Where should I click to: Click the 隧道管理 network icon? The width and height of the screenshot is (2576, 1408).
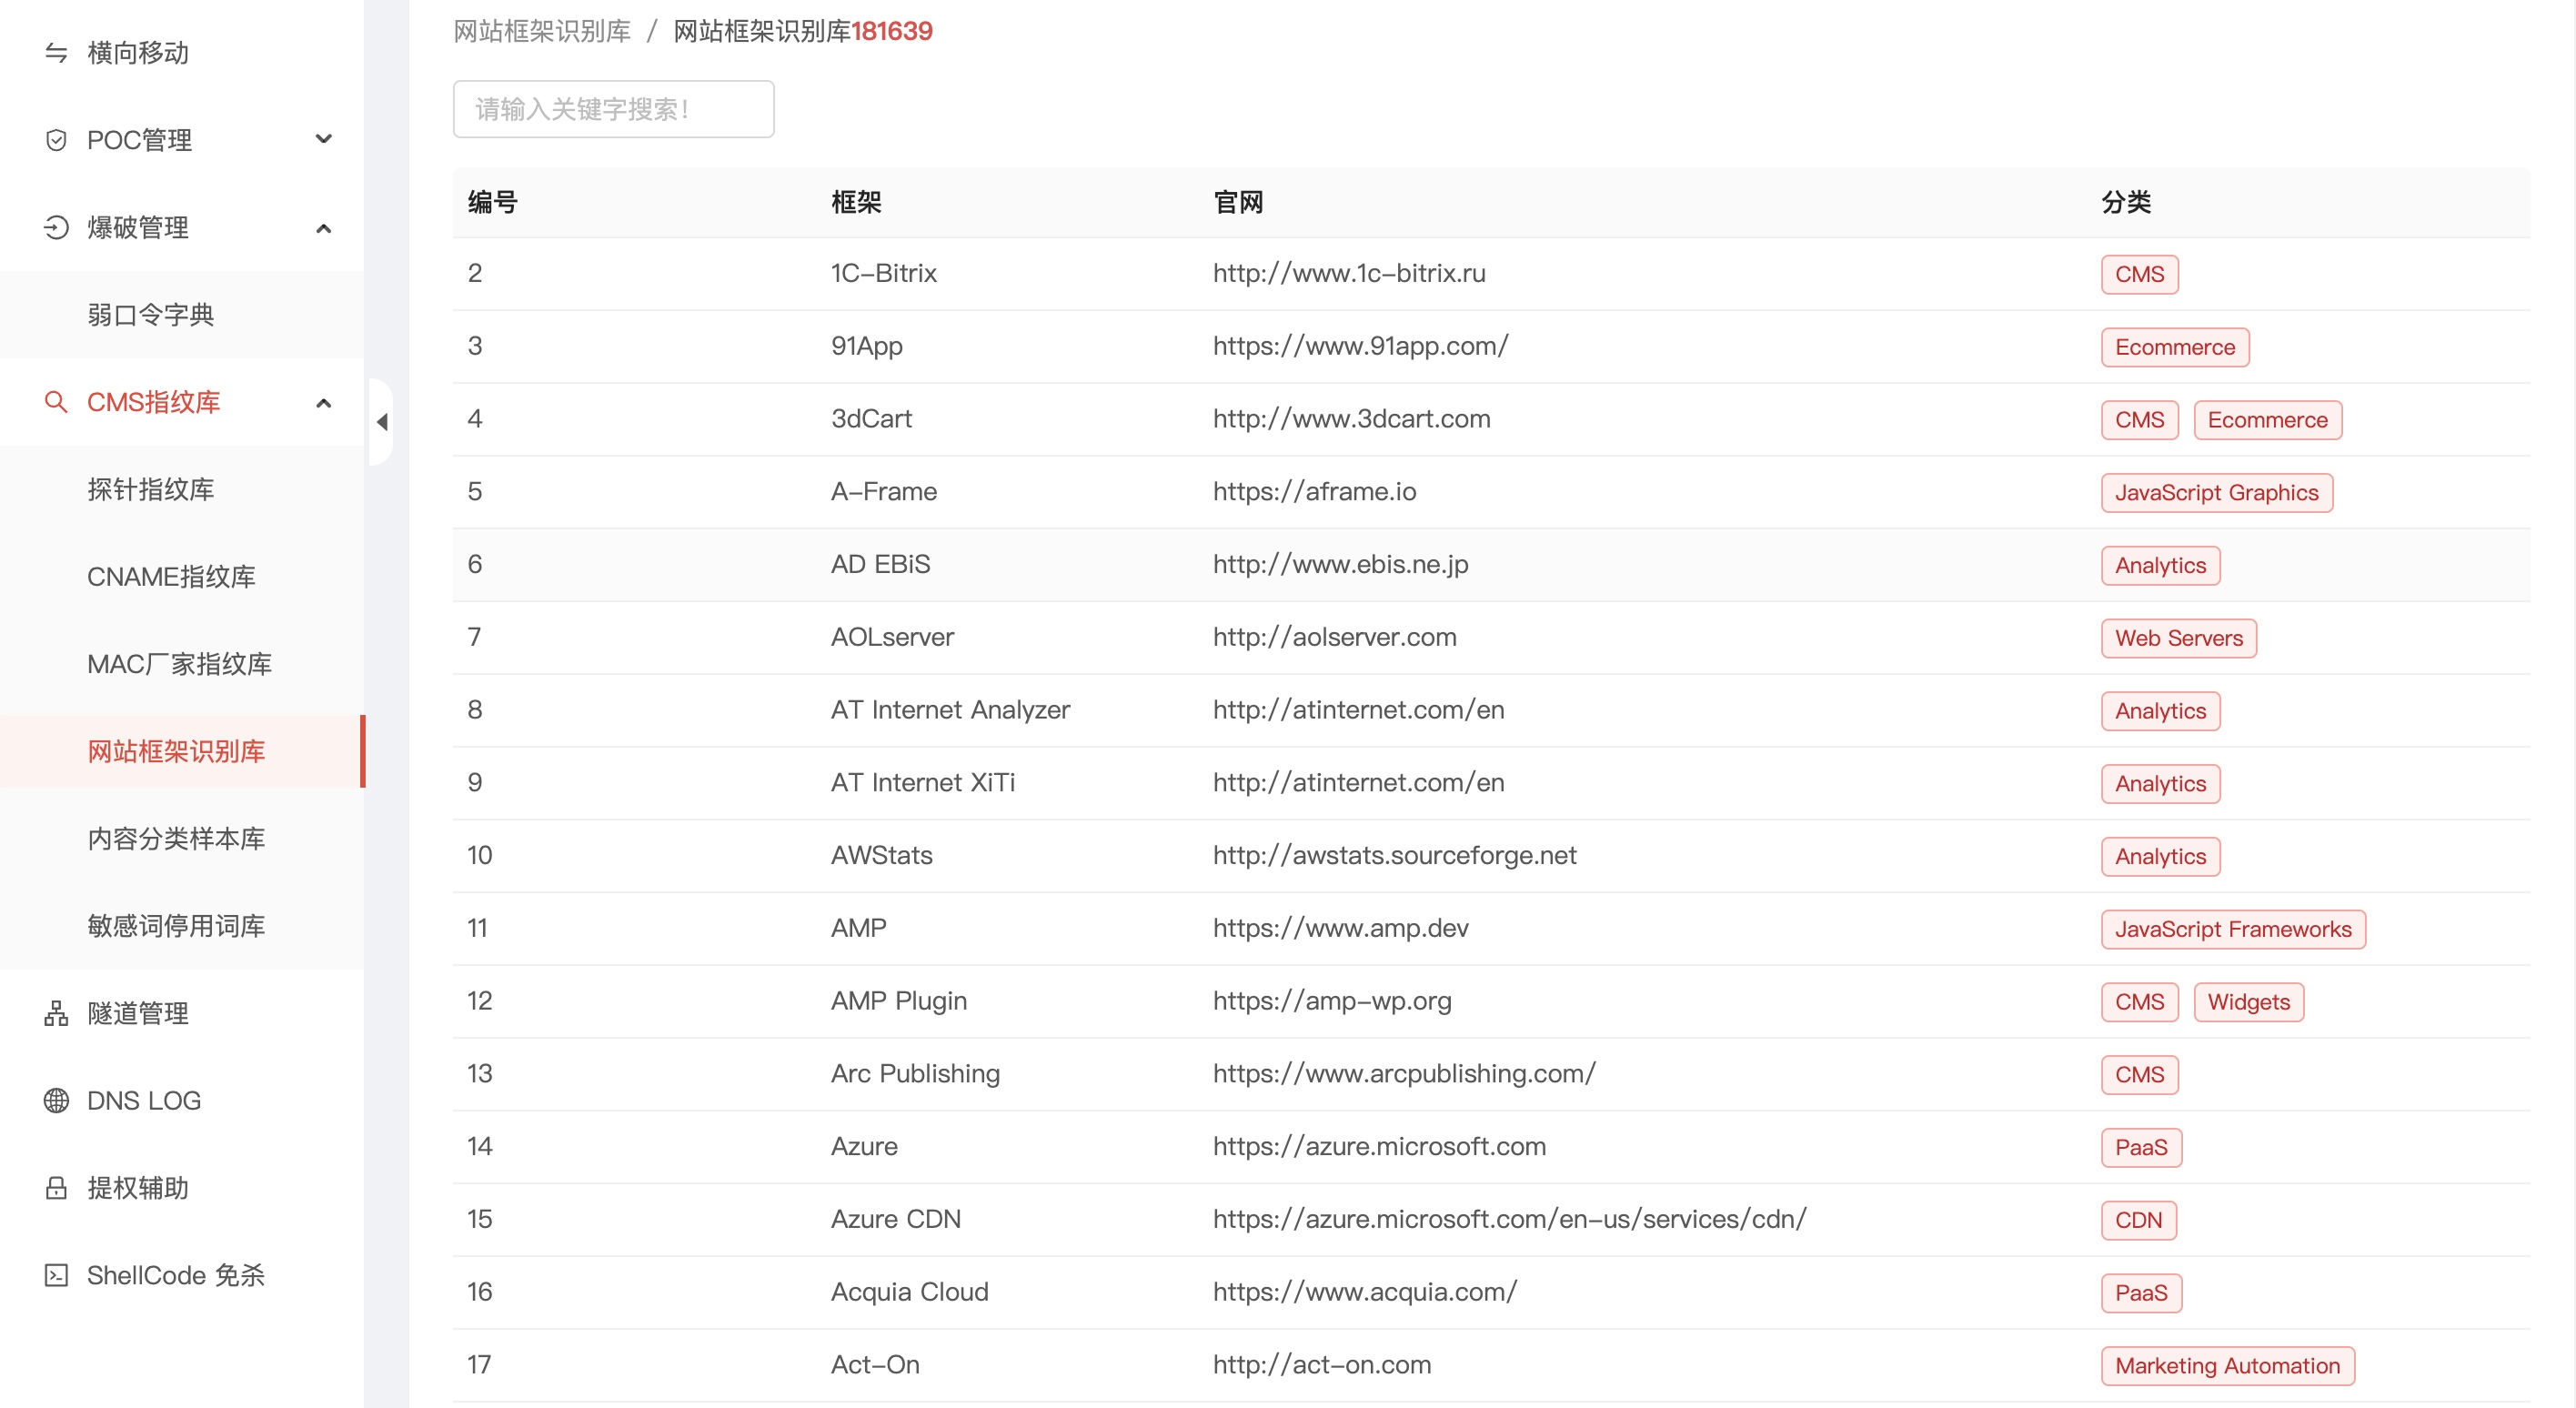56,1013
